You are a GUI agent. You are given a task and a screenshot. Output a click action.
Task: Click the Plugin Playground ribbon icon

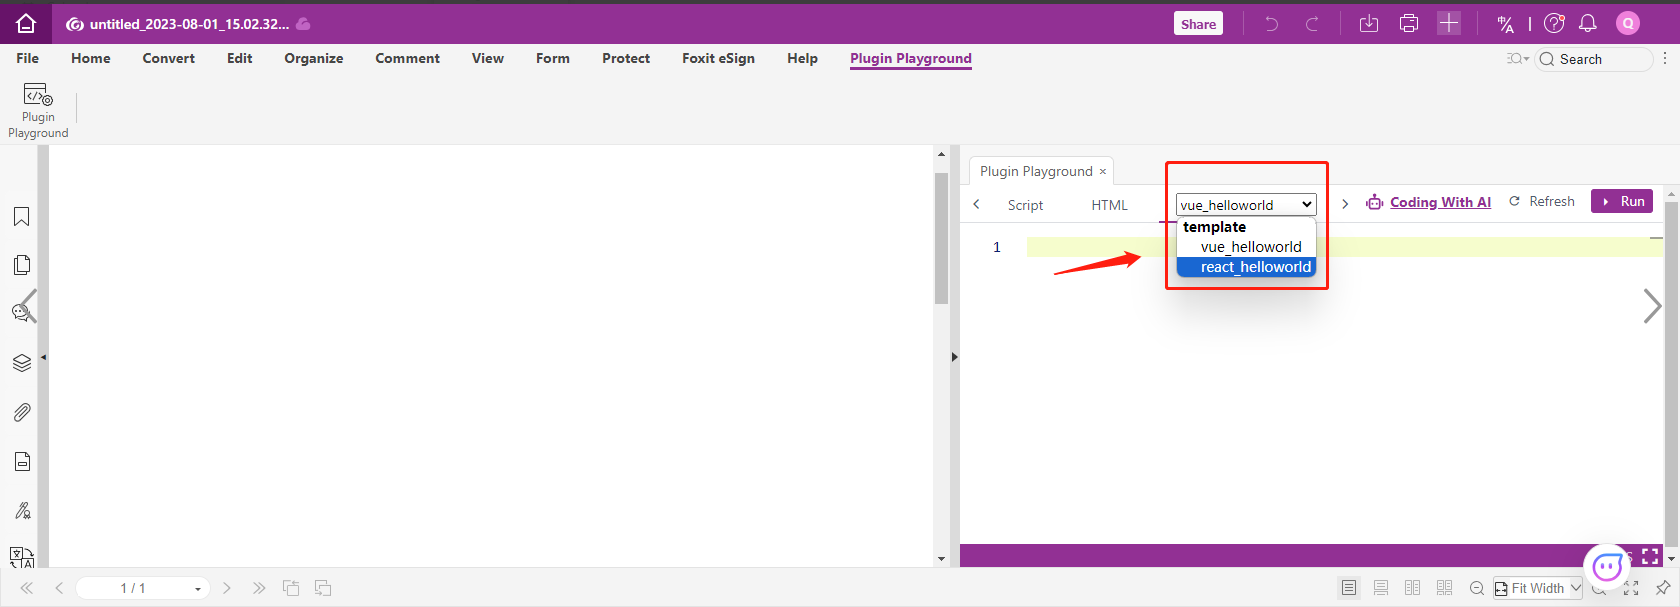point(38,110)
